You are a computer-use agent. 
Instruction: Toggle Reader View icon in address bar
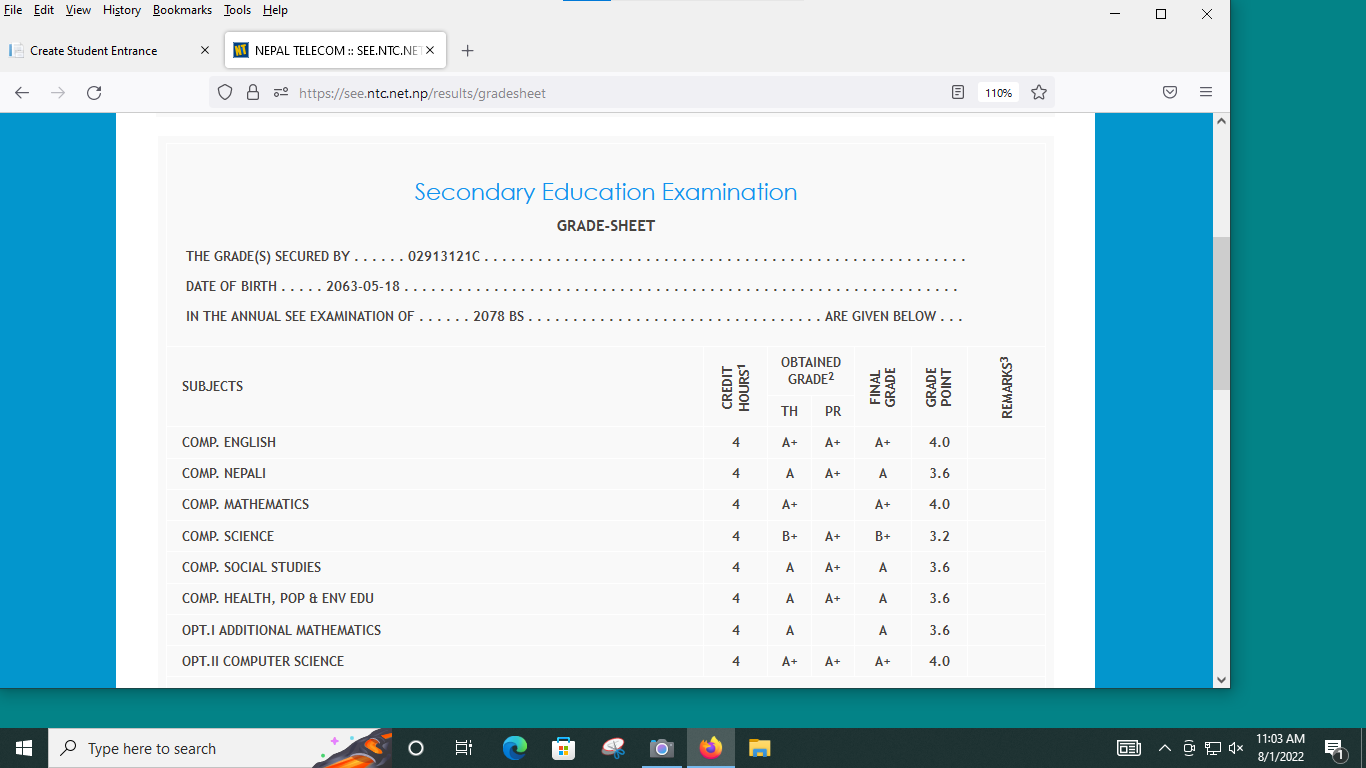point(958,93)
